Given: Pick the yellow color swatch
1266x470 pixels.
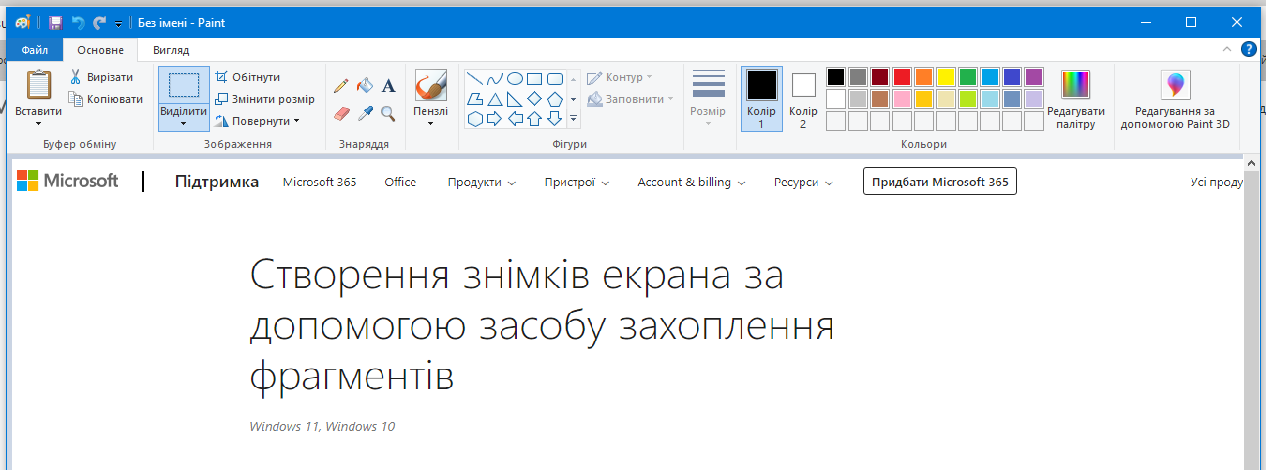Looking at the screenshot, I should tap(946, 77).
